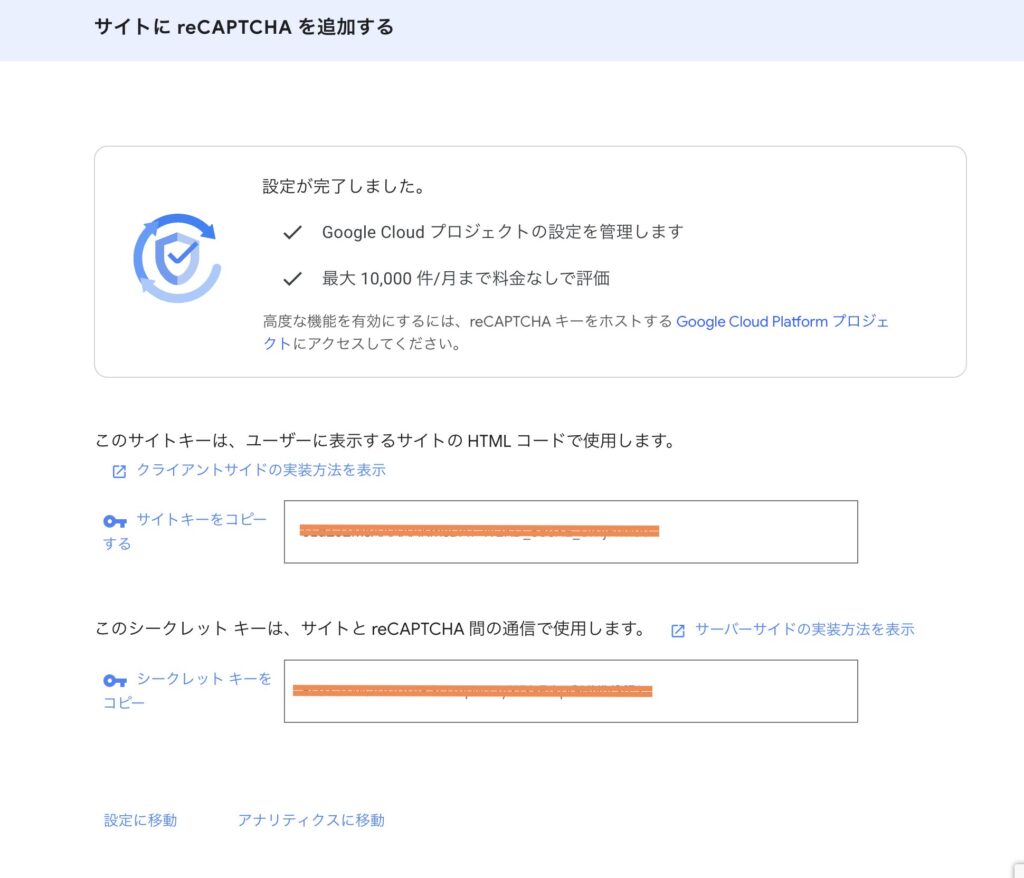This screenshot has width=1024, height=878.
Task: Open the Google Cloud Platform プロジェクト link
Action: click(x=782, y=322)
